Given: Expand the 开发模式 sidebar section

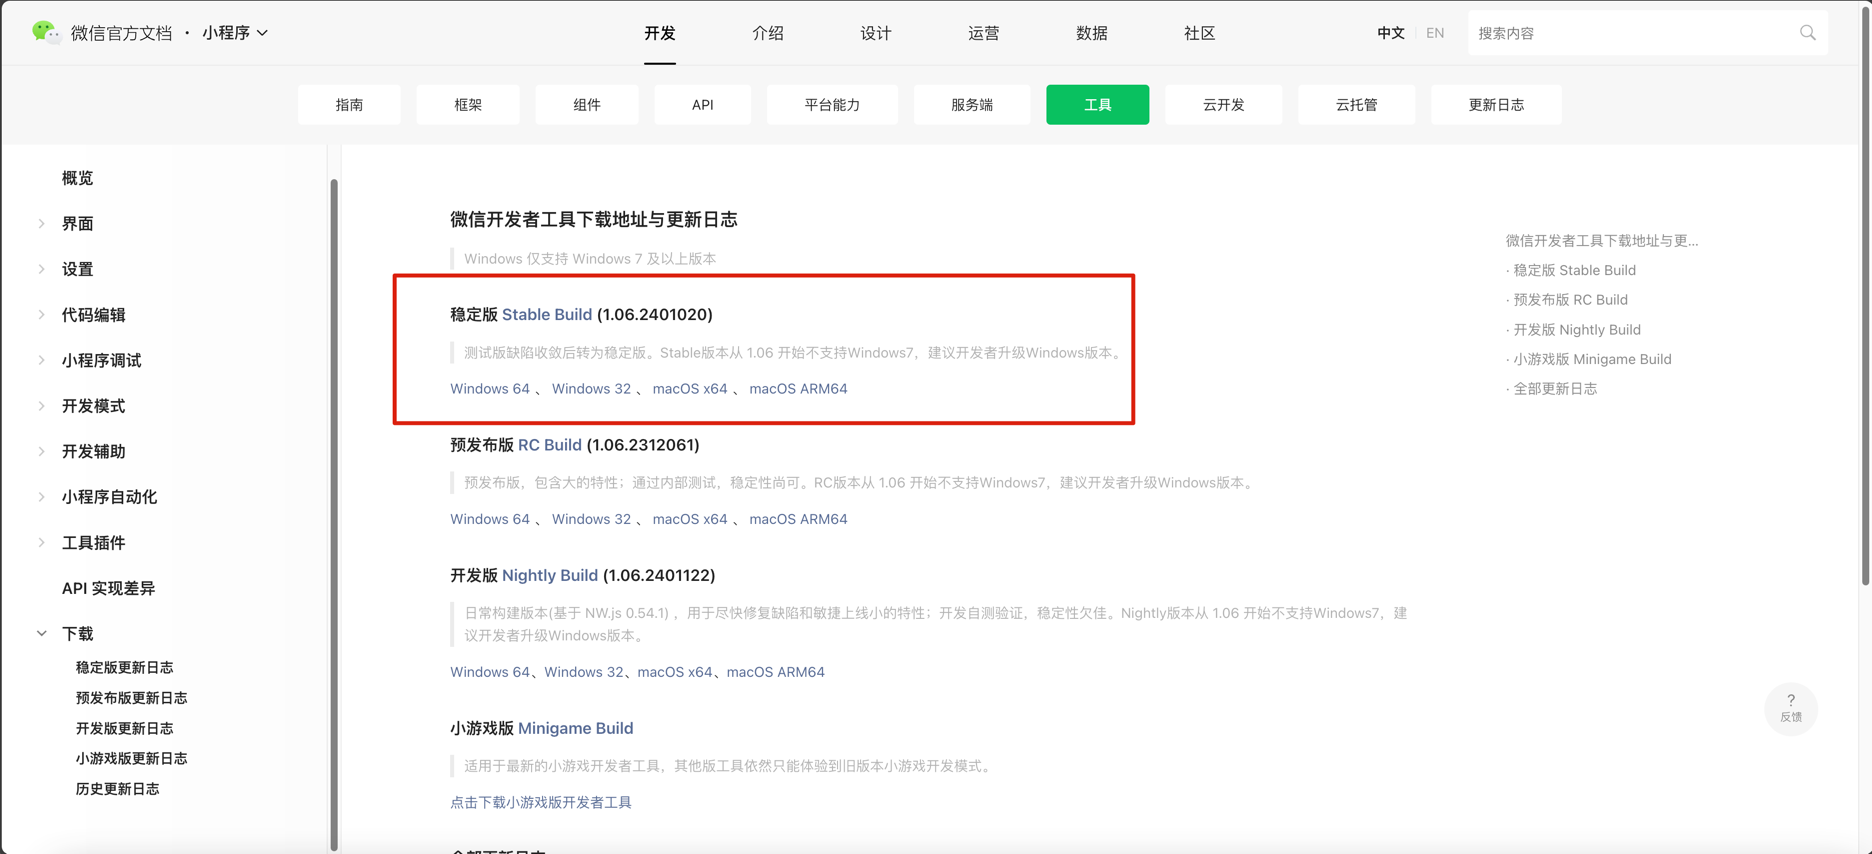Looking at the screenshot, I should pos(42,405).
